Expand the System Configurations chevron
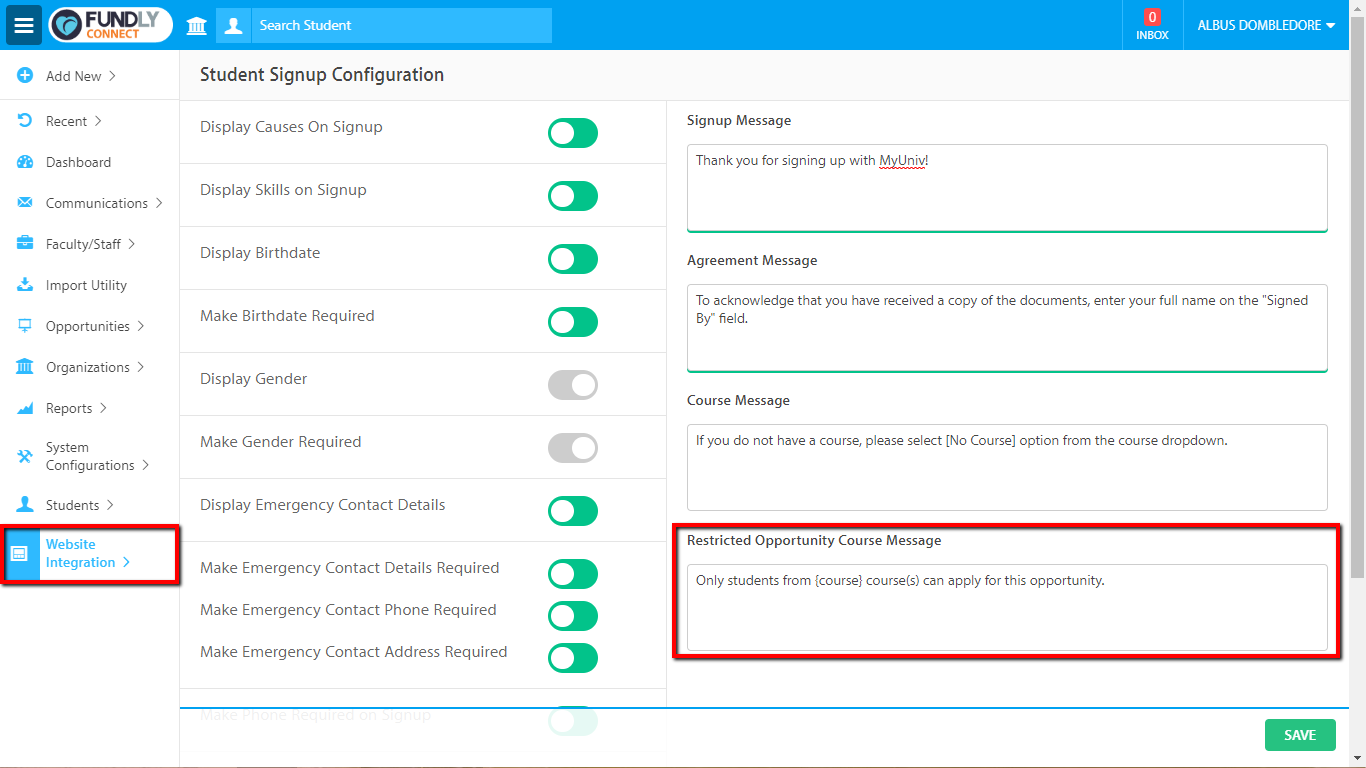Image resolution: width=1366 pixels, height=768 pixels. click(145, 465)
